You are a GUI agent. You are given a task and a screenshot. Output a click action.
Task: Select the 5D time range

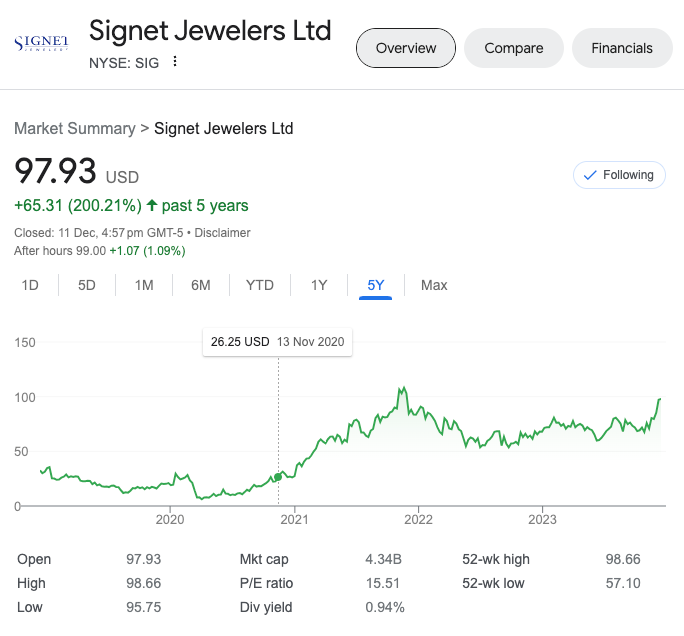(87, 285)
